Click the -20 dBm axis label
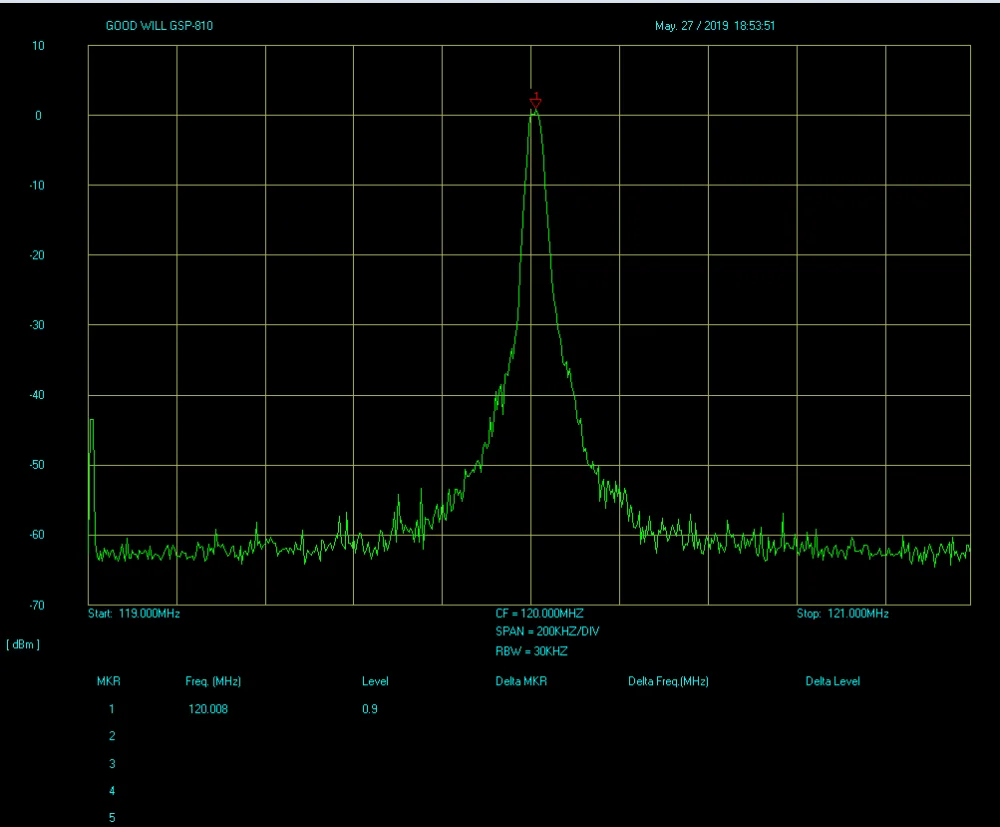Image resolution: width=1000 pixels, height=827 pixels. (x=37, y=255)
